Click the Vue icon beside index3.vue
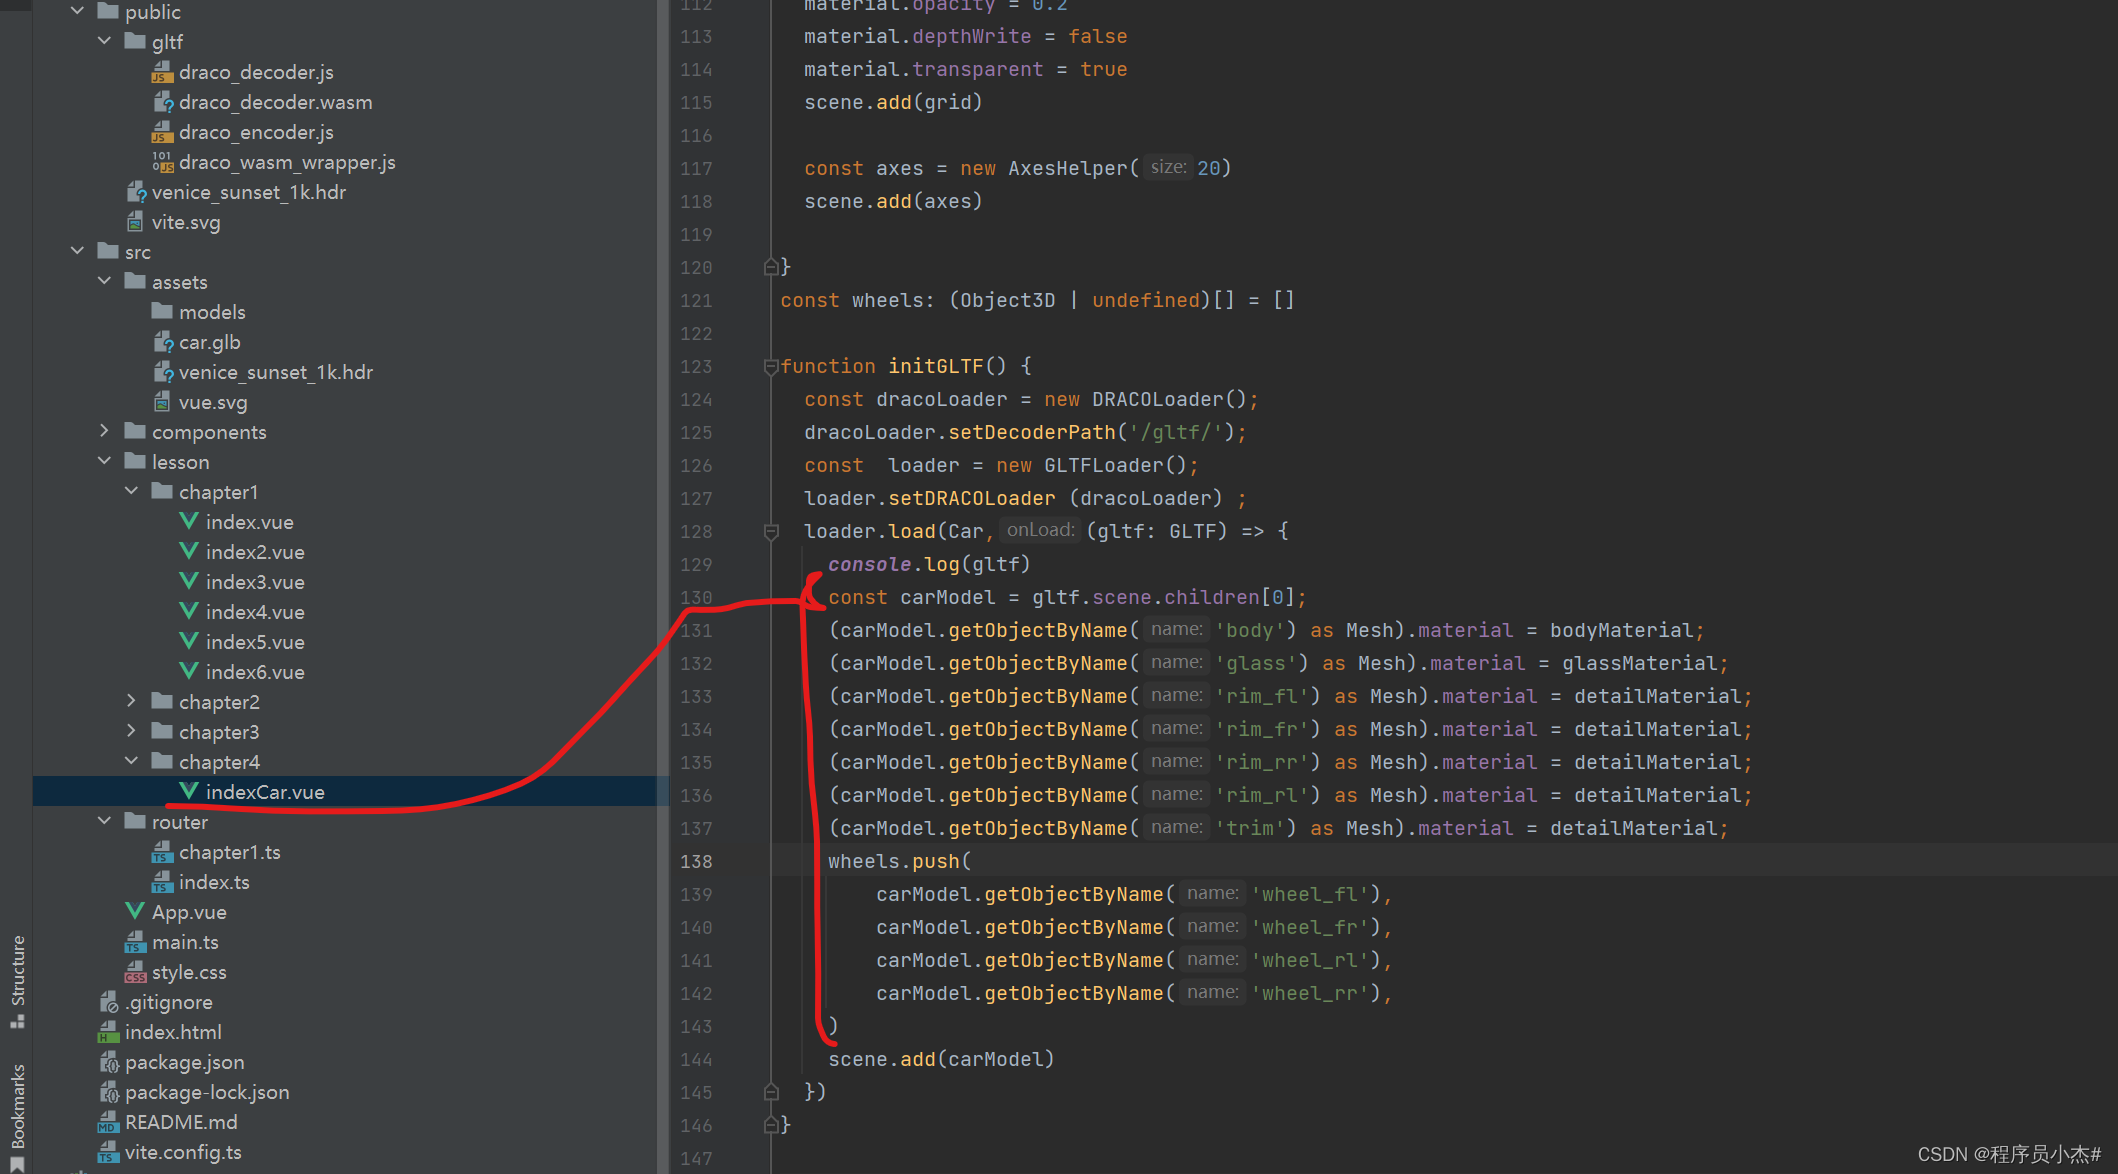2118x1174 pixels. pyautogui.click(x=189, y=581)
